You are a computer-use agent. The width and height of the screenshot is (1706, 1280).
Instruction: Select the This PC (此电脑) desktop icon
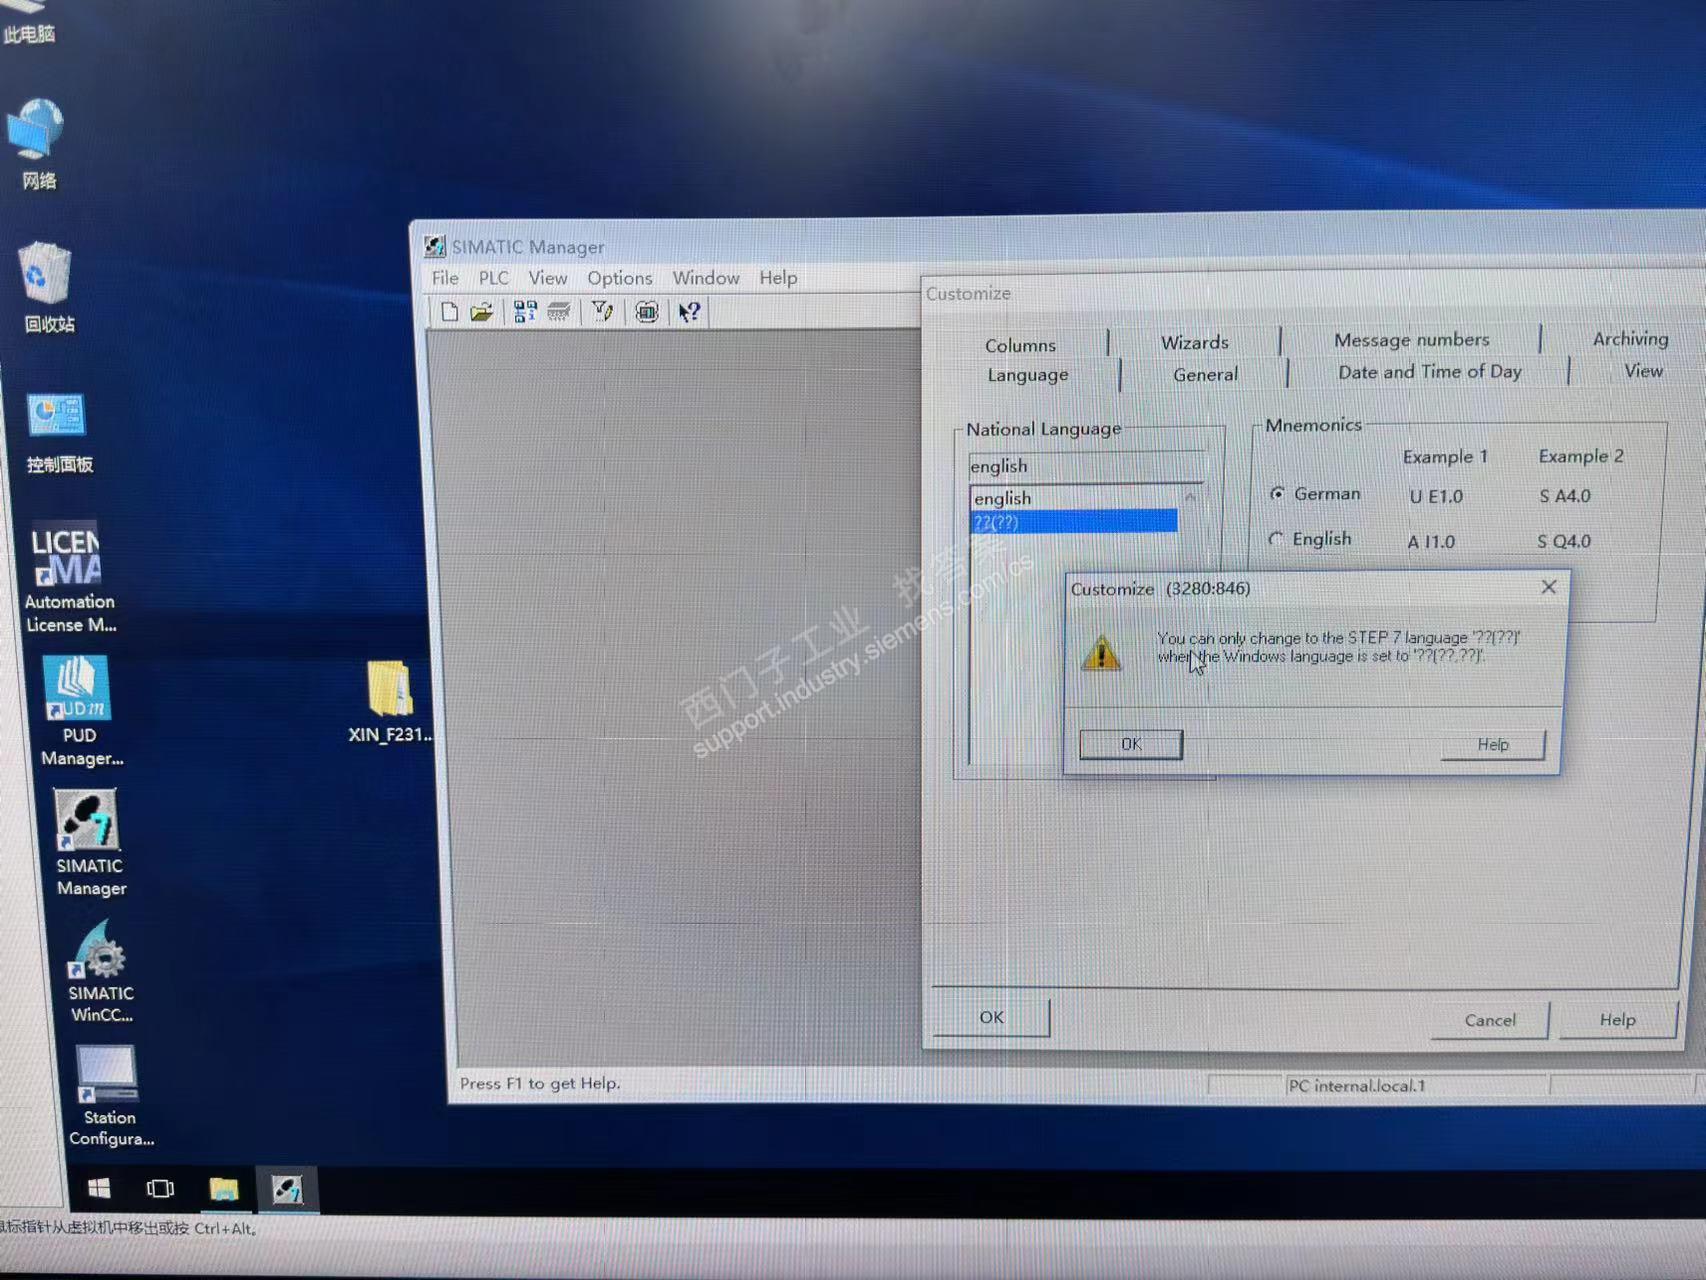(x=29, y=24)
